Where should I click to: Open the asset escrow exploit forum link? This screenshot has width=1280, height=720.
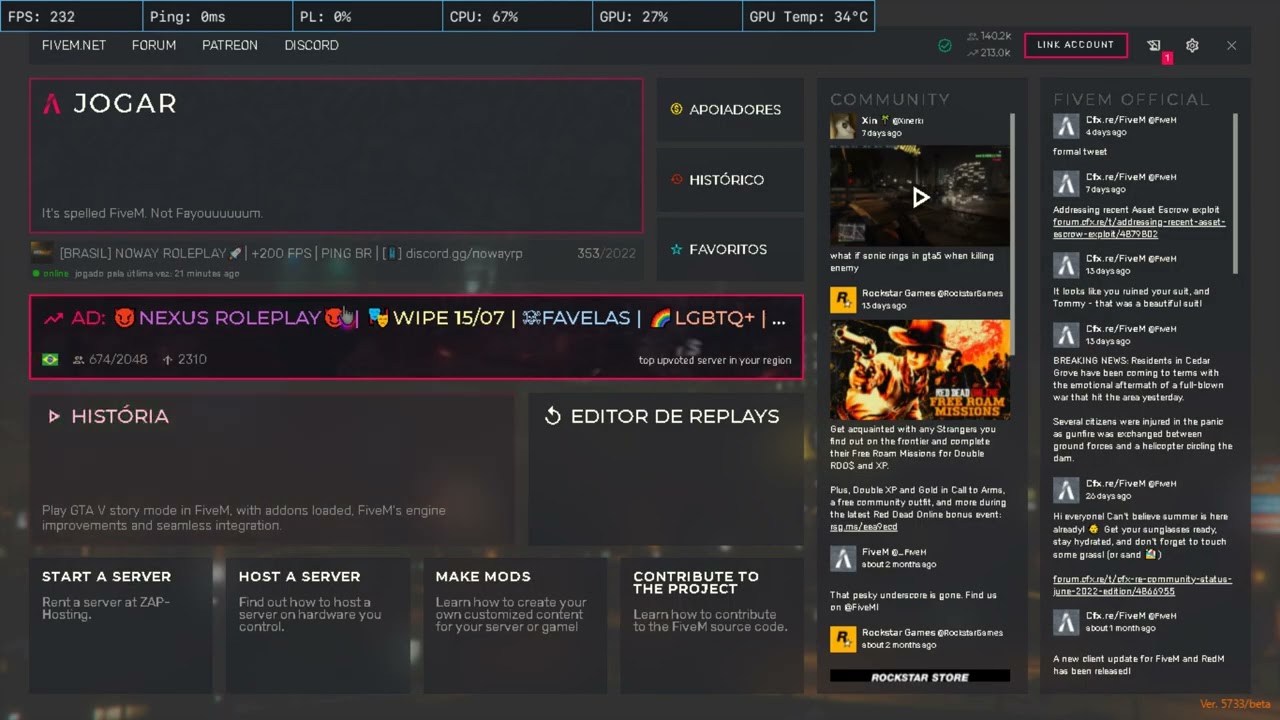(x=1139, y=228)
